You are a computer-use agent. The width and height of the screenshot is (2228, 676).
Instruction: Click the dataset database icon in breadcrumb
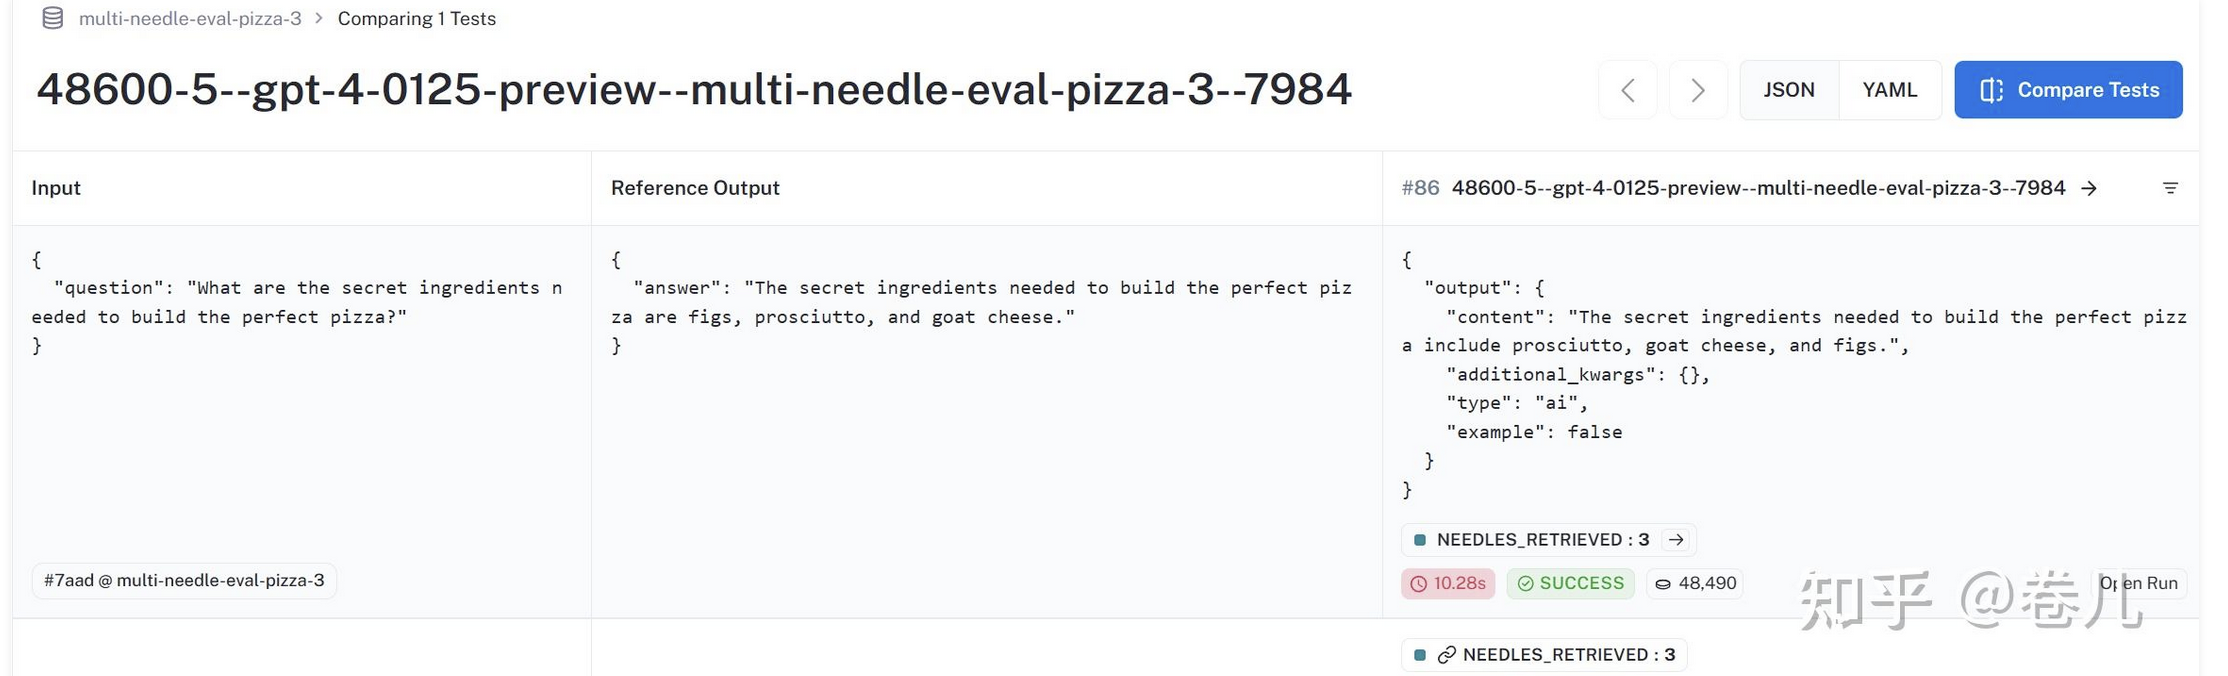53,19
